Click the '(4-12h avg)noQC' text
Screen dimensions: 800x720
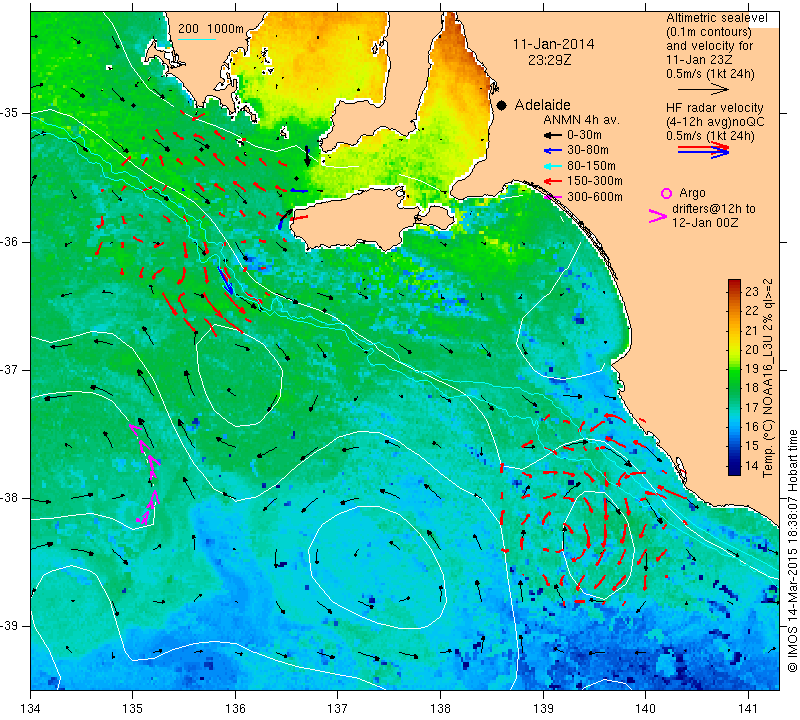click(715, 122)
